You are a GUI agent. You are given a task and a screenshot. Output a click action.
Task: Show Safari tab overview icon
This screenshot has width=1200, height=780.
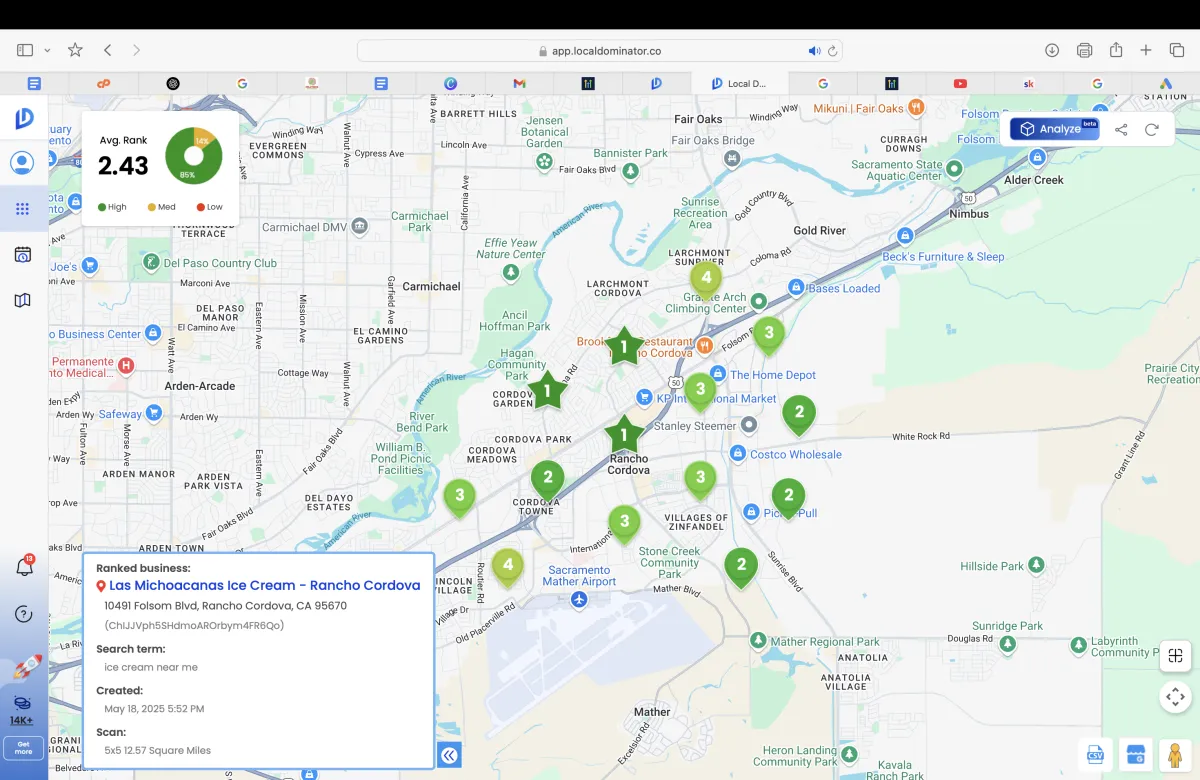click(1177, 50)
